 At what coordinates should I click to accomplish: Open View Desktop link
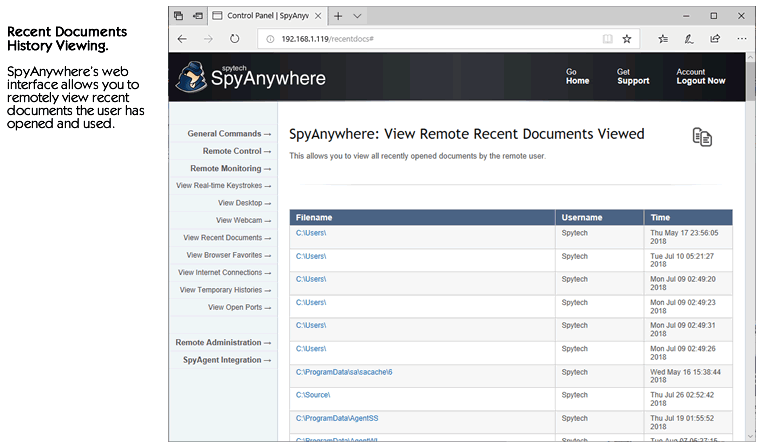[x=244, y=203]
